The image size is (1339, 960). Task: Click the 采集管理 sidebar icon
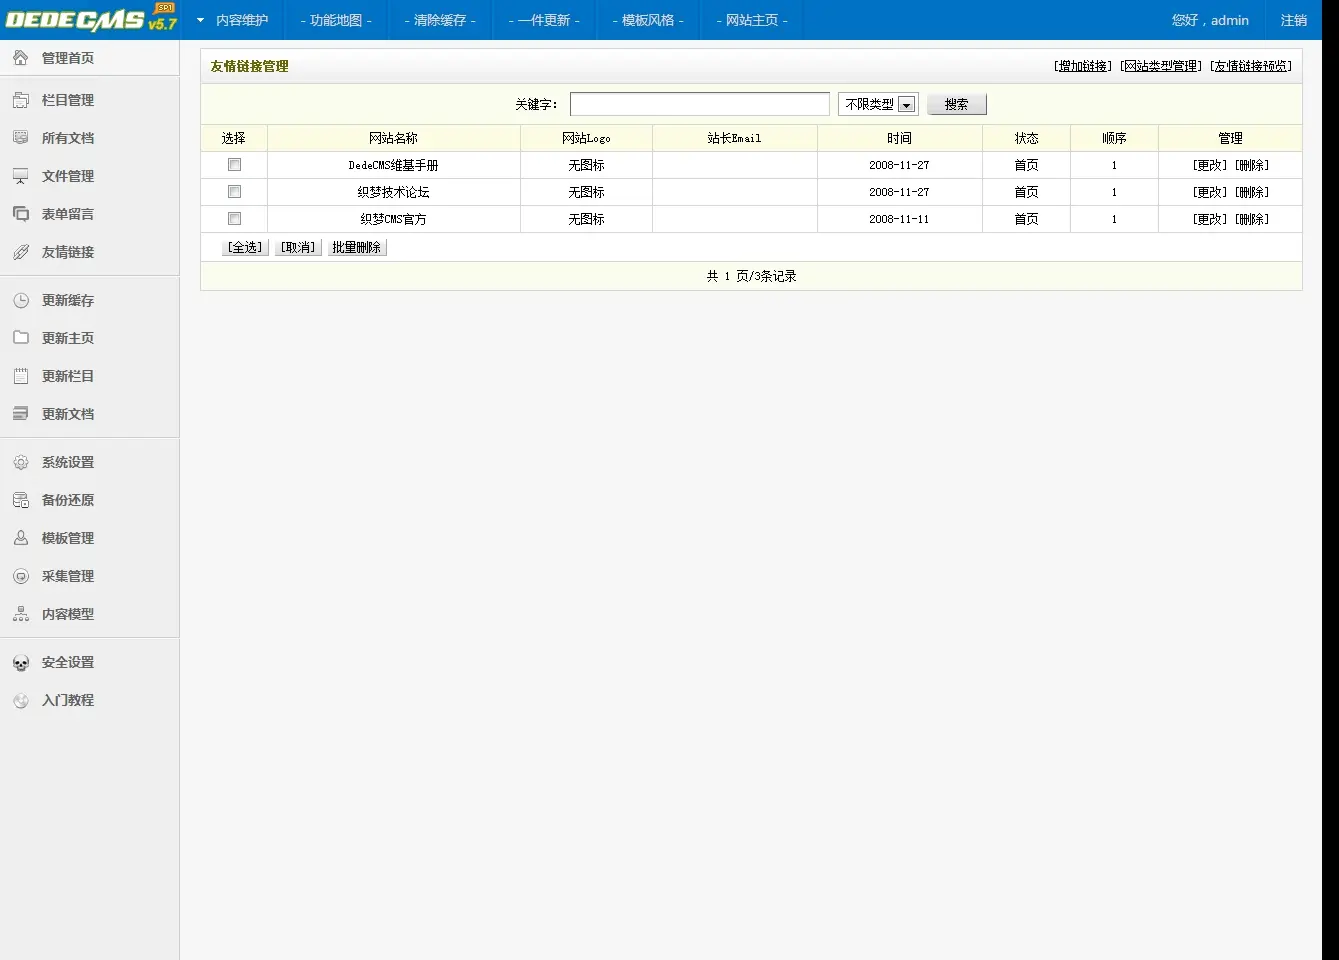[x=20, y=576]
